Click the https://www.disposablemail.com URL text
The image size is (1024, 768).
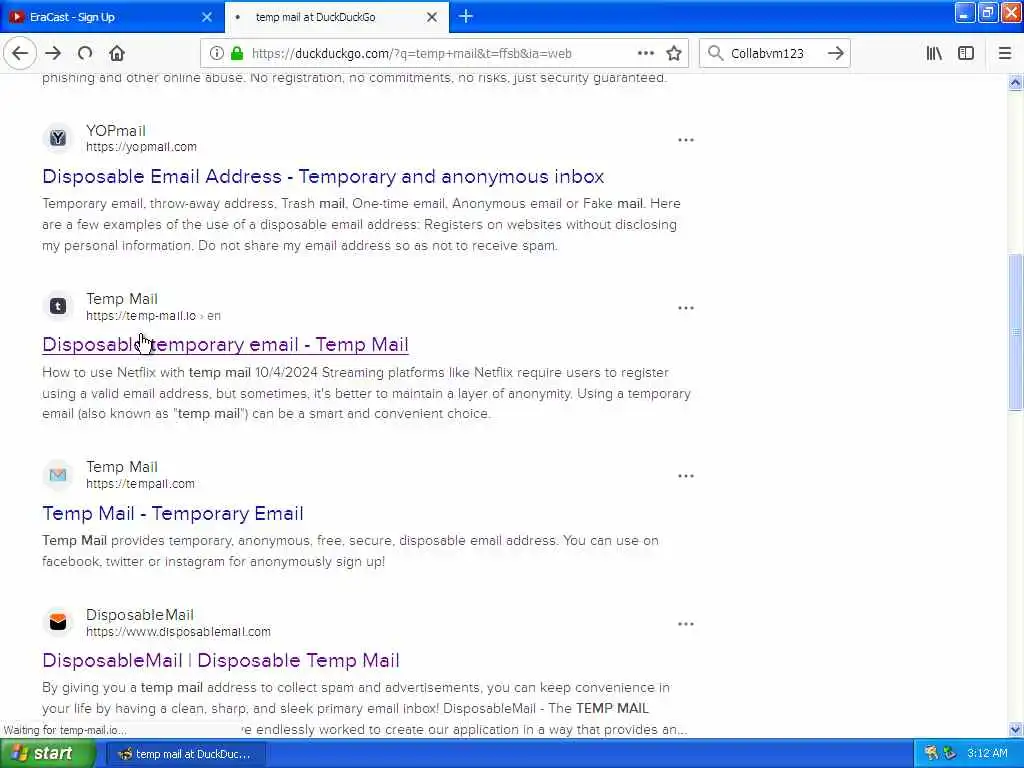point(178,632)
